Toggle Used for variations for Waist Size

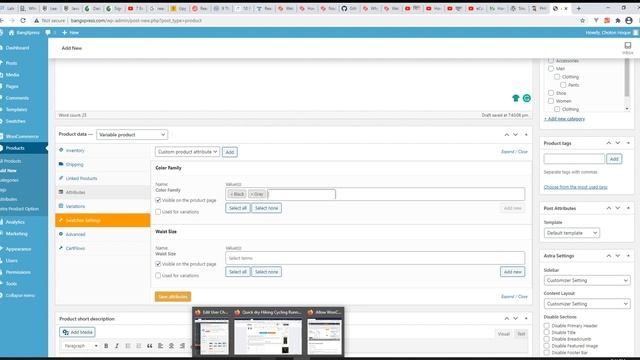click(x=158, y=276)
